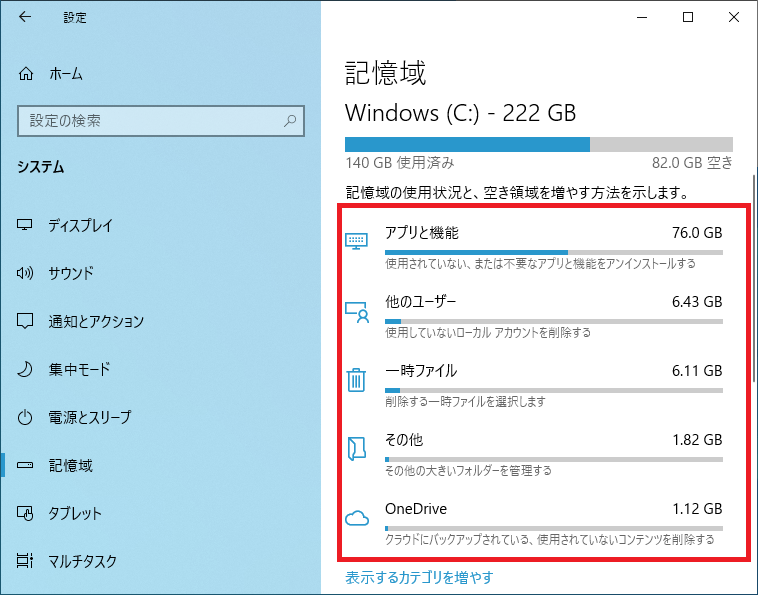Click the OneDrive cloud icon

pos(357,518)
